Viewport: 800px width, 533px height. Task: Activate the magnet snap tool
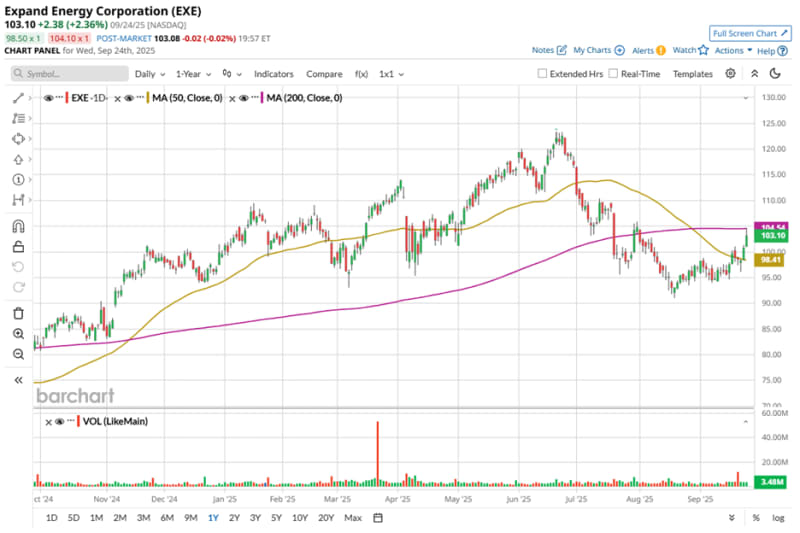pos(18,226)
